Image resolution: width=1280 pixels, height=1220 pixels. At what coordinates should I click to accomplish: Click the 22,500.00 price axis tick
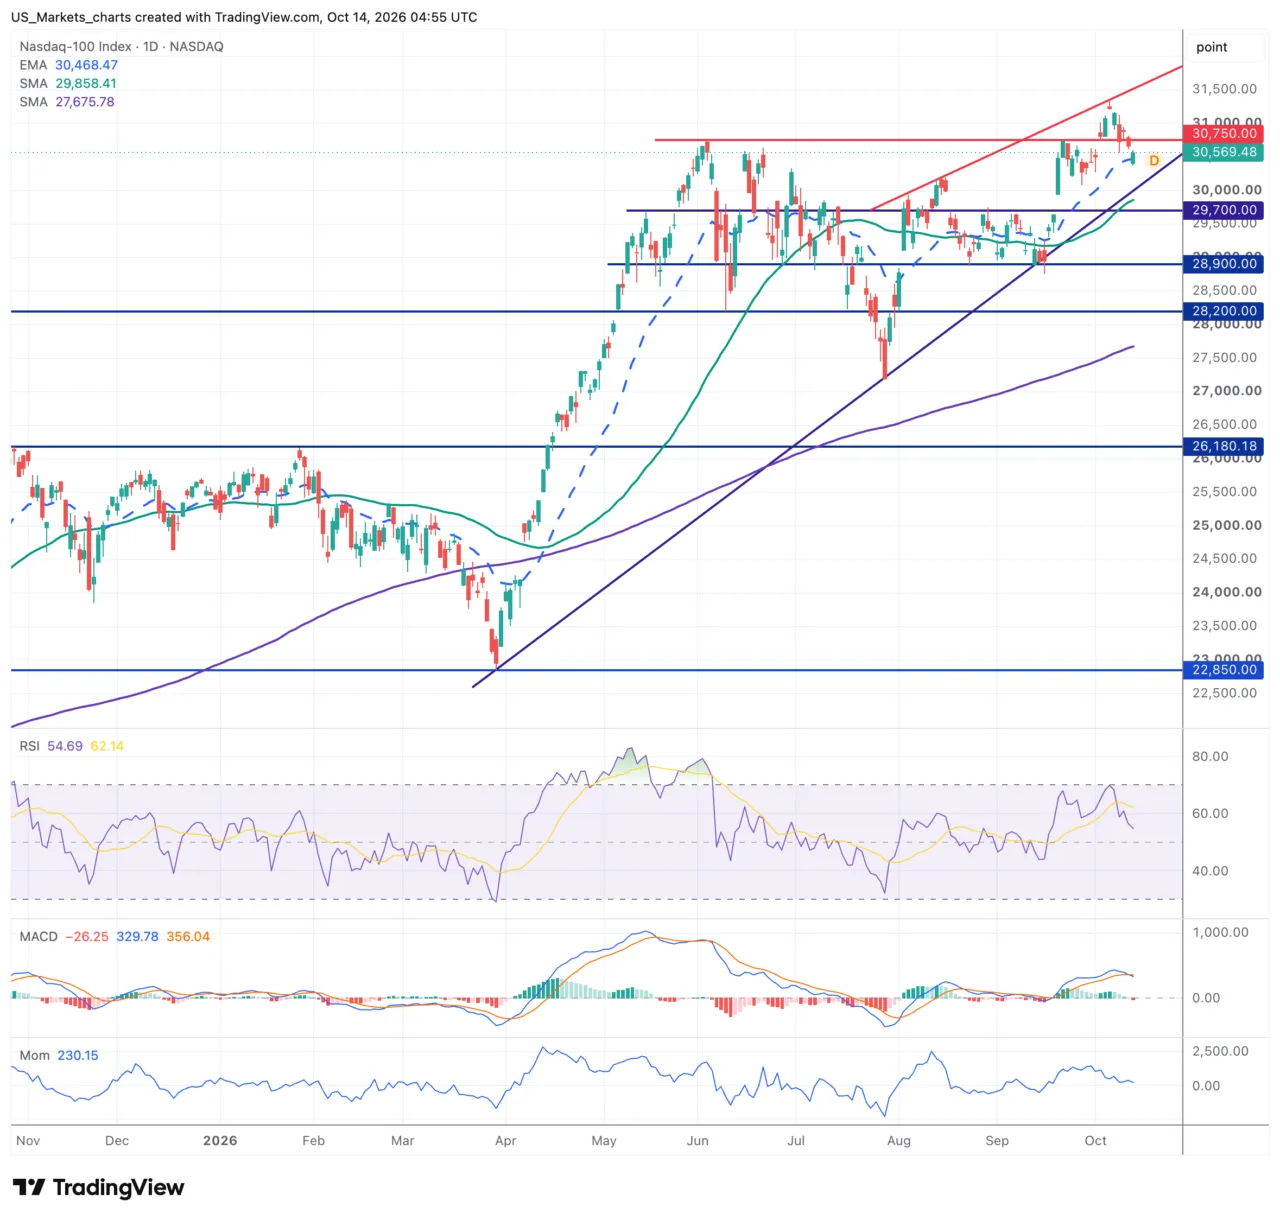click(1225, 693)
